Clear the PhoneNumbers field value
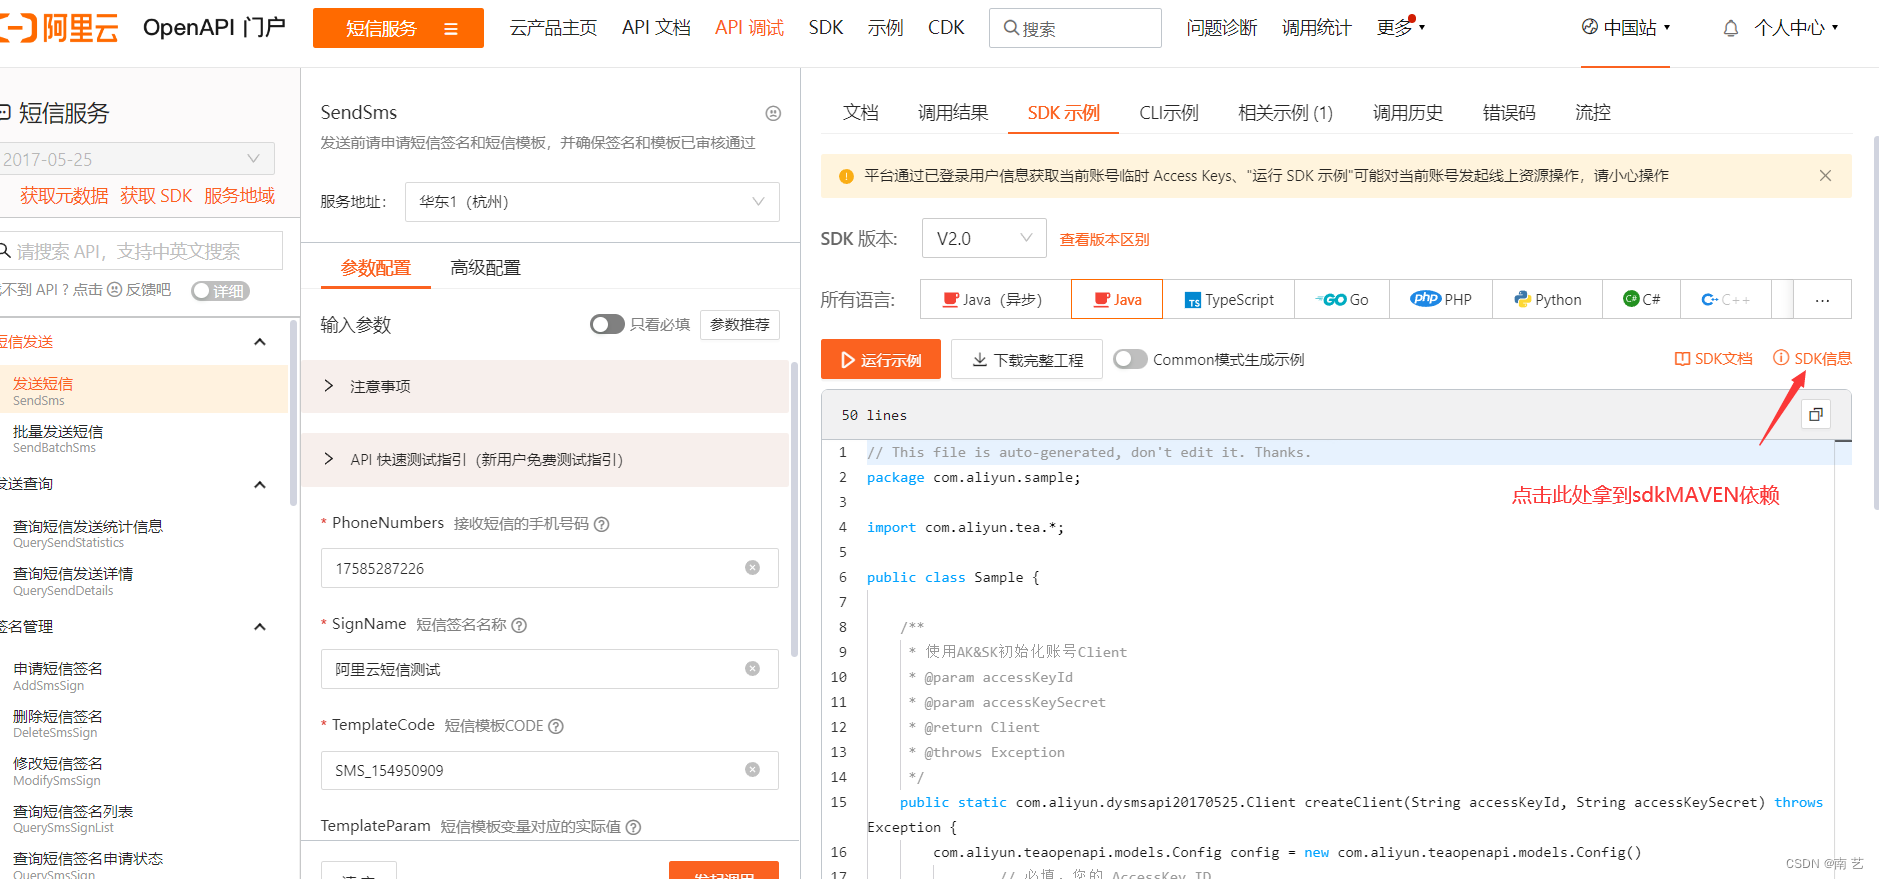Viewport: 1879px width, 879px height. 753,568
